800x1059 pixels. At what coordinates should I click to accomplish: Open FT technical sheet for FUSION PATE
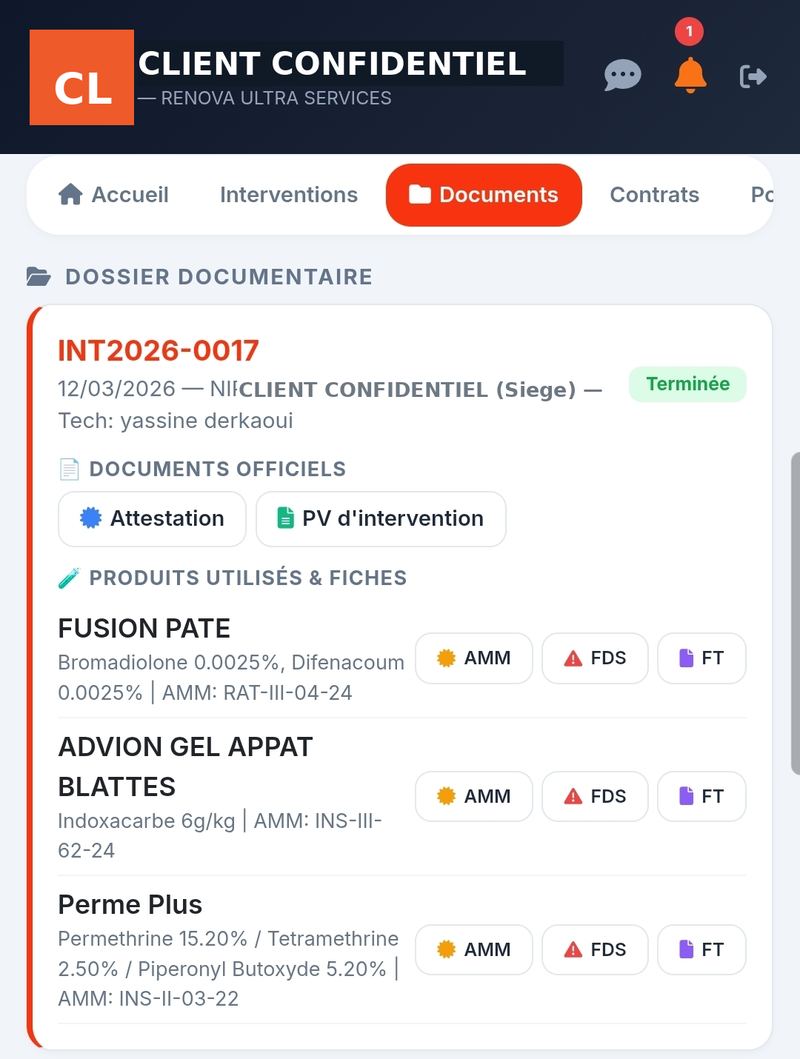[x=701, y=658]
